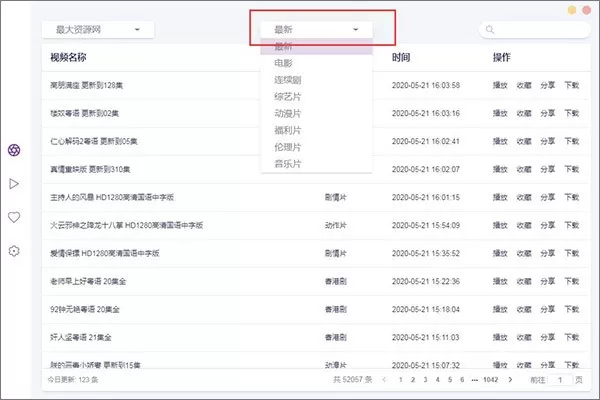Click the 时间 column header
The width and height of the screenshot is (600, 400).
401,57
